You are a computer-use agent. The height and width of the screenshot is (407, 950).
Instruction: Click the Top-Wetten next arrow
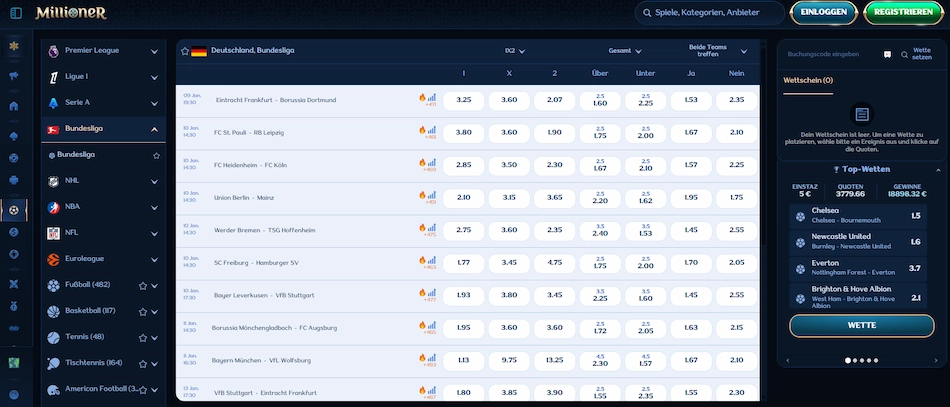pyautogui.click(x=935, y=360)
